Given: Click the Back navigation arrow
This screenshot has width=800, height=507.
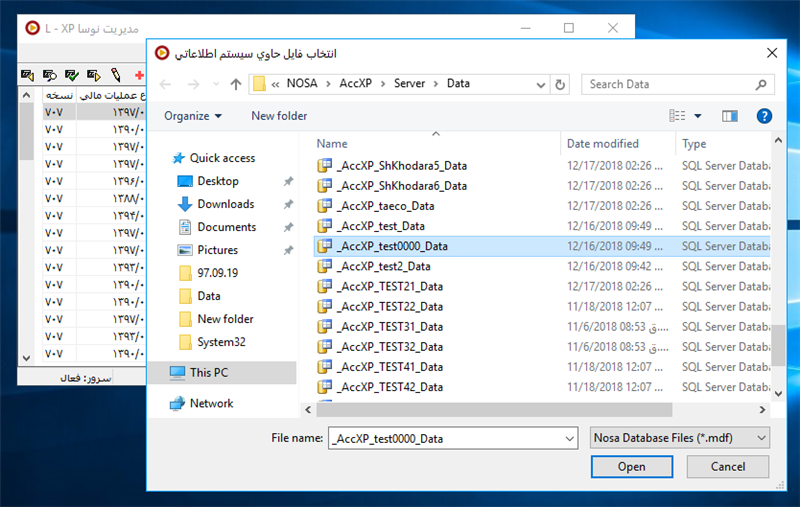Looking at the screenshot, I should point(166,84).
